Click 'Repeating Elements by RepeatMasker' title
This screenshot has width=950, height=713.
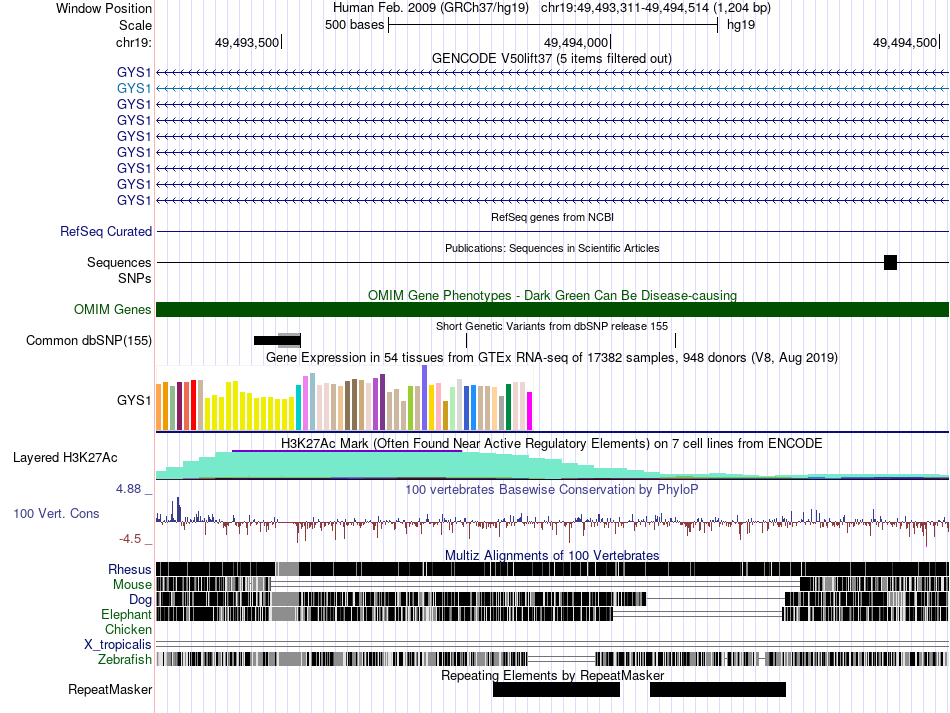click(x=552, y=675)
